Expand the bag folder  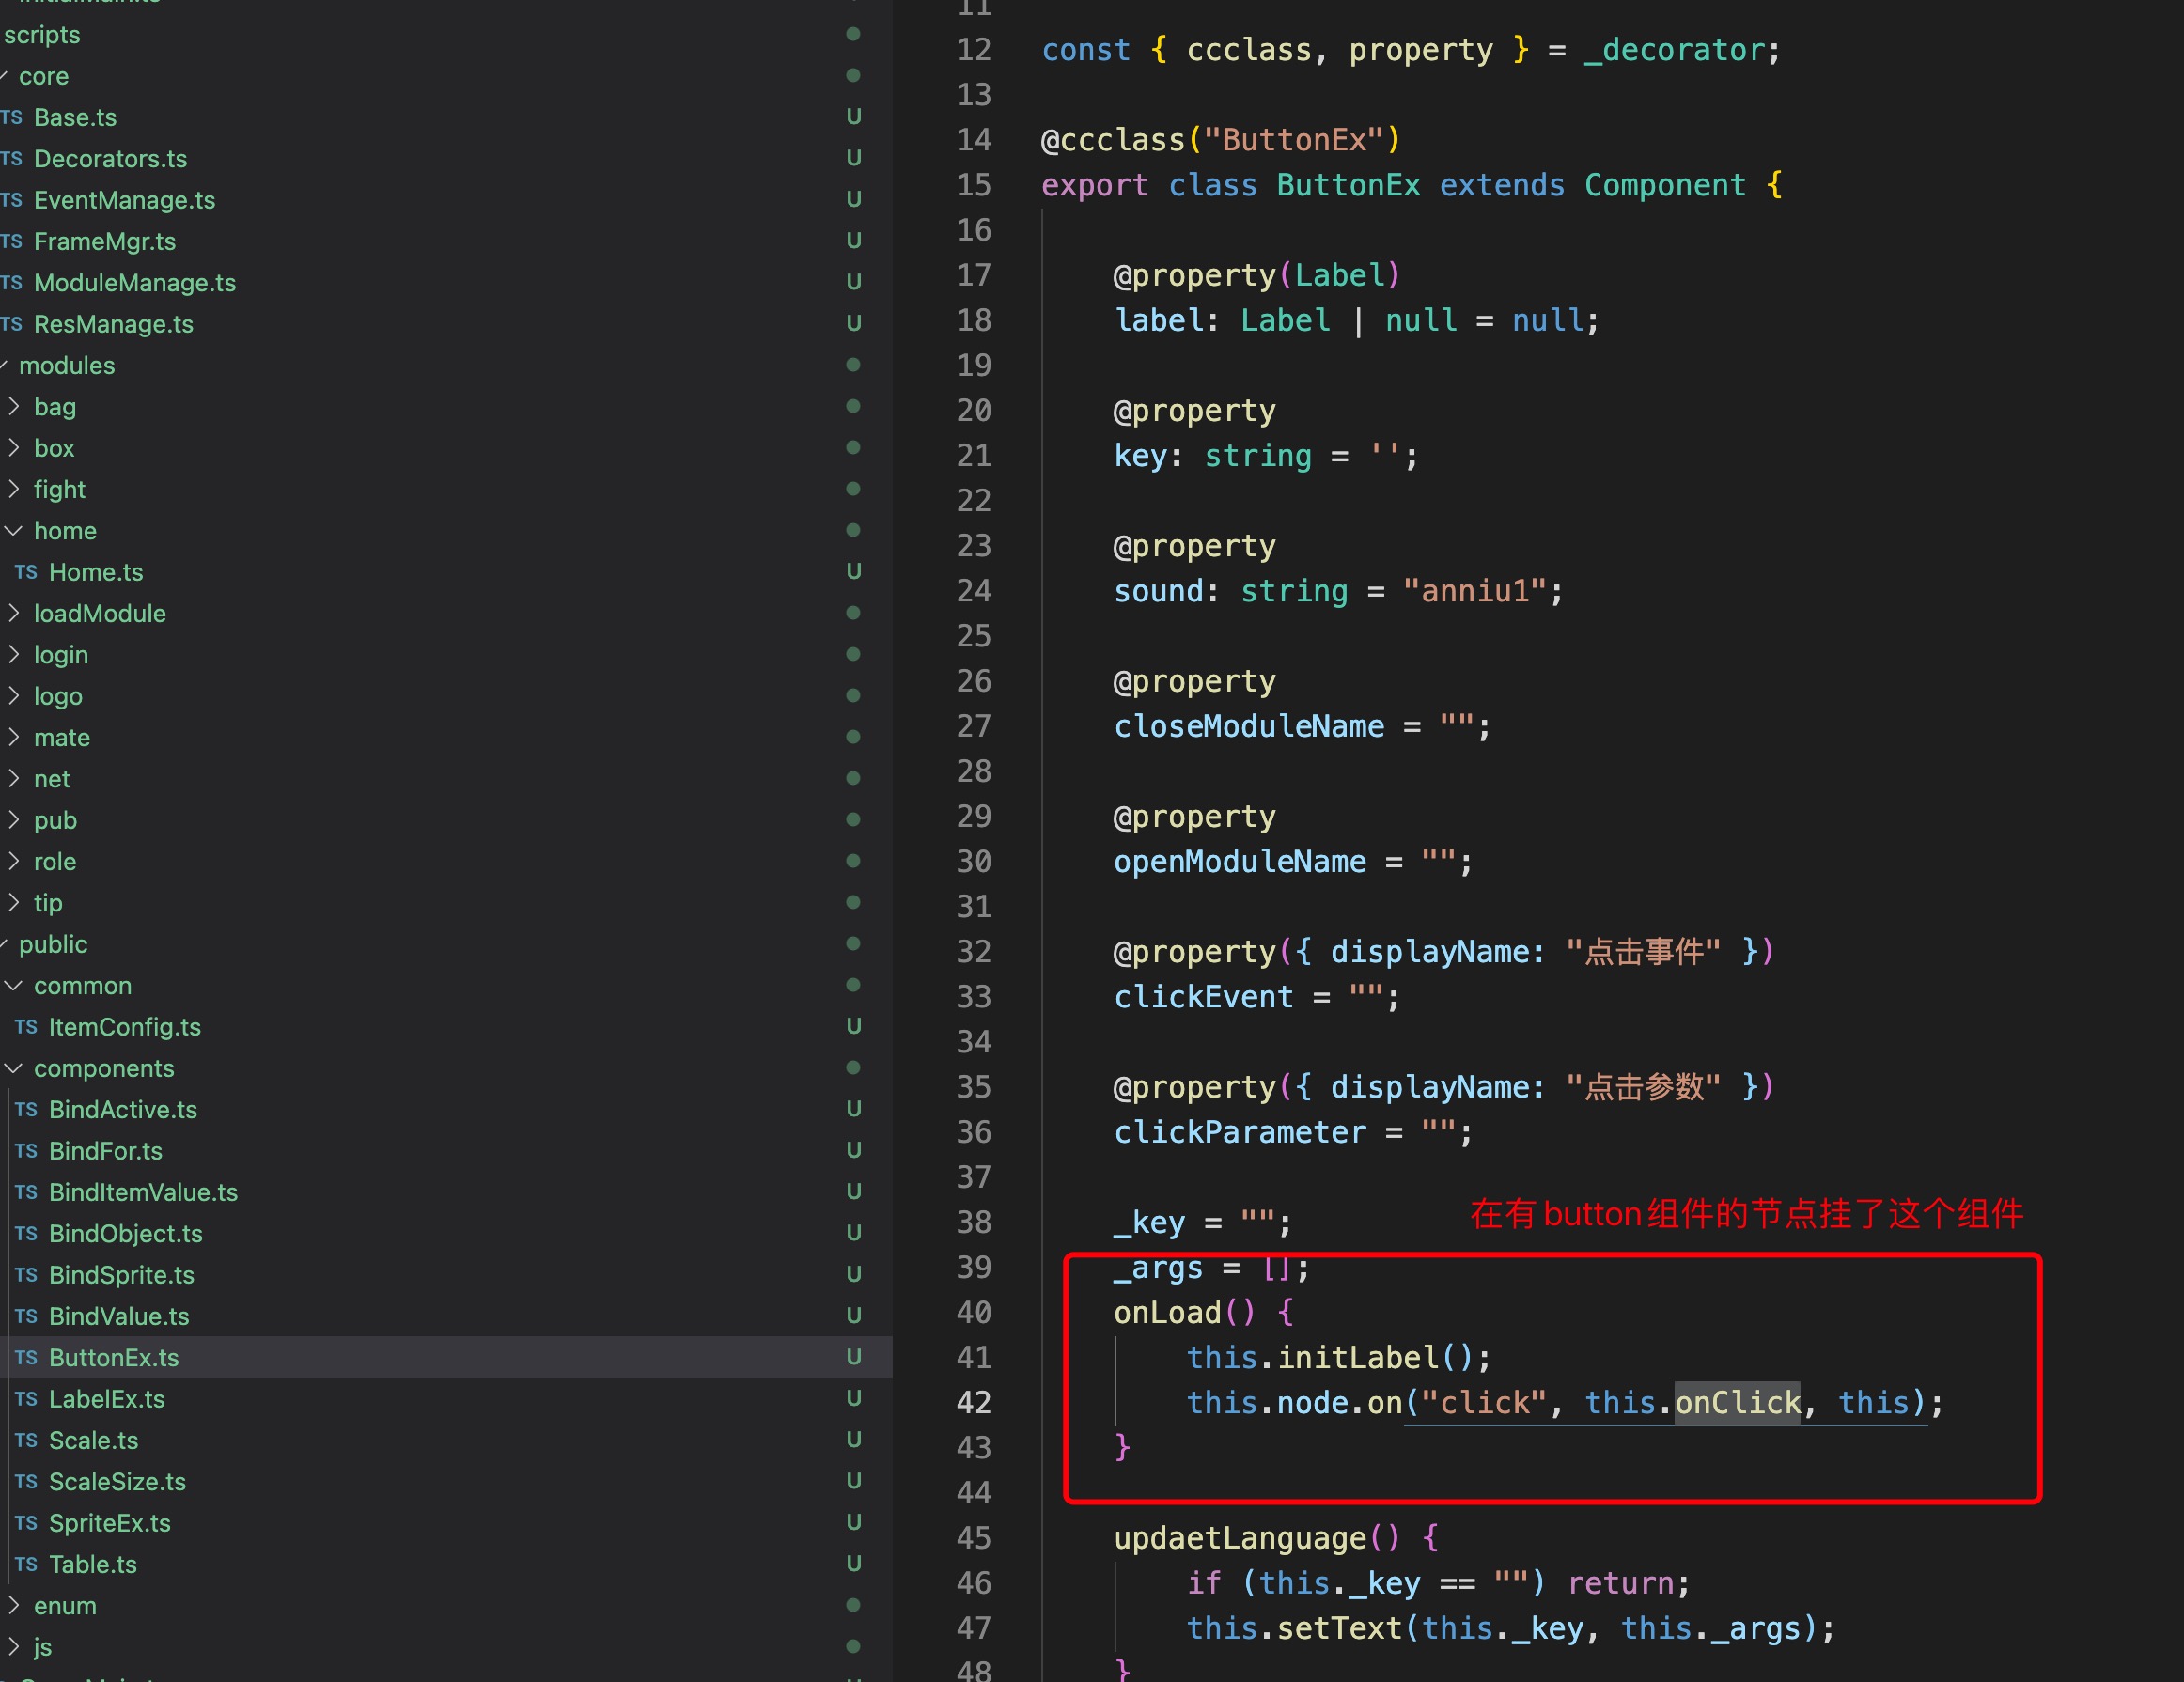tap(14, 406)
